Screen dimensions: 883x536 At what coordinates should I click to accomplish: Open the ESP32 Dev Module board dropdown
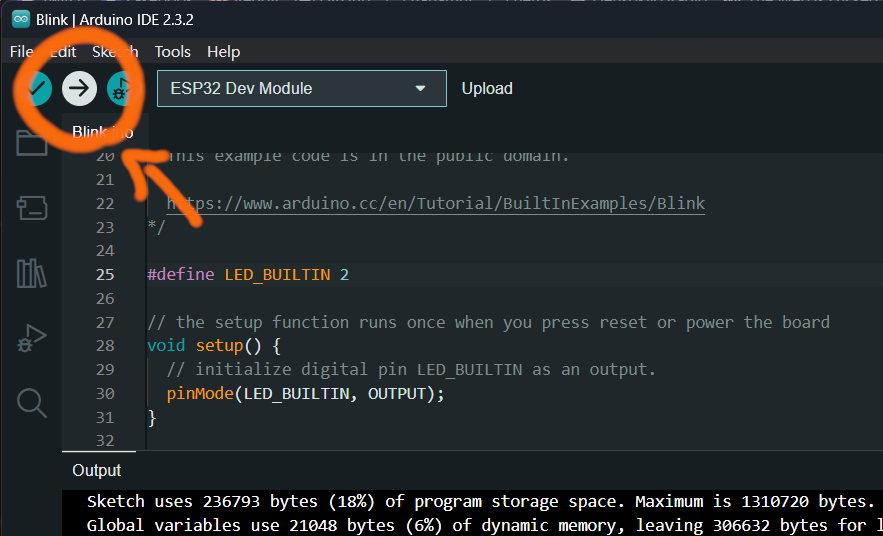302,88
